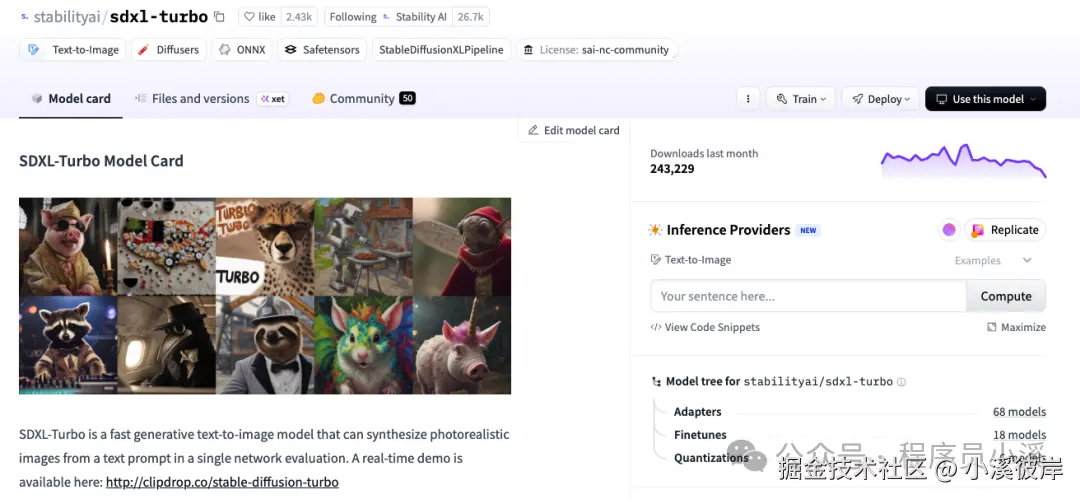Expand the Deploy dropdown
Viewport: 1080px width, 499px height.
[881, 99]
